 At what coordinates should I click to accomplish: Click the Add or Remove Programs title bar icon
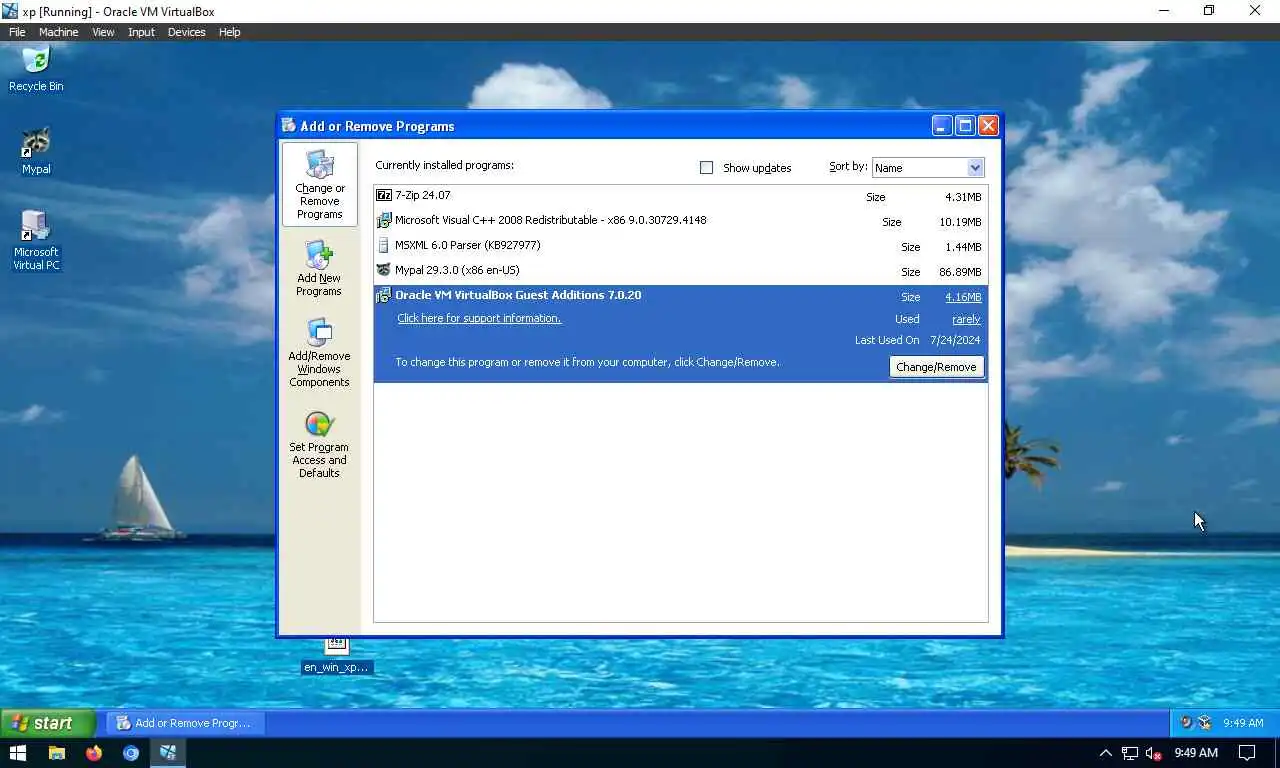289,125
